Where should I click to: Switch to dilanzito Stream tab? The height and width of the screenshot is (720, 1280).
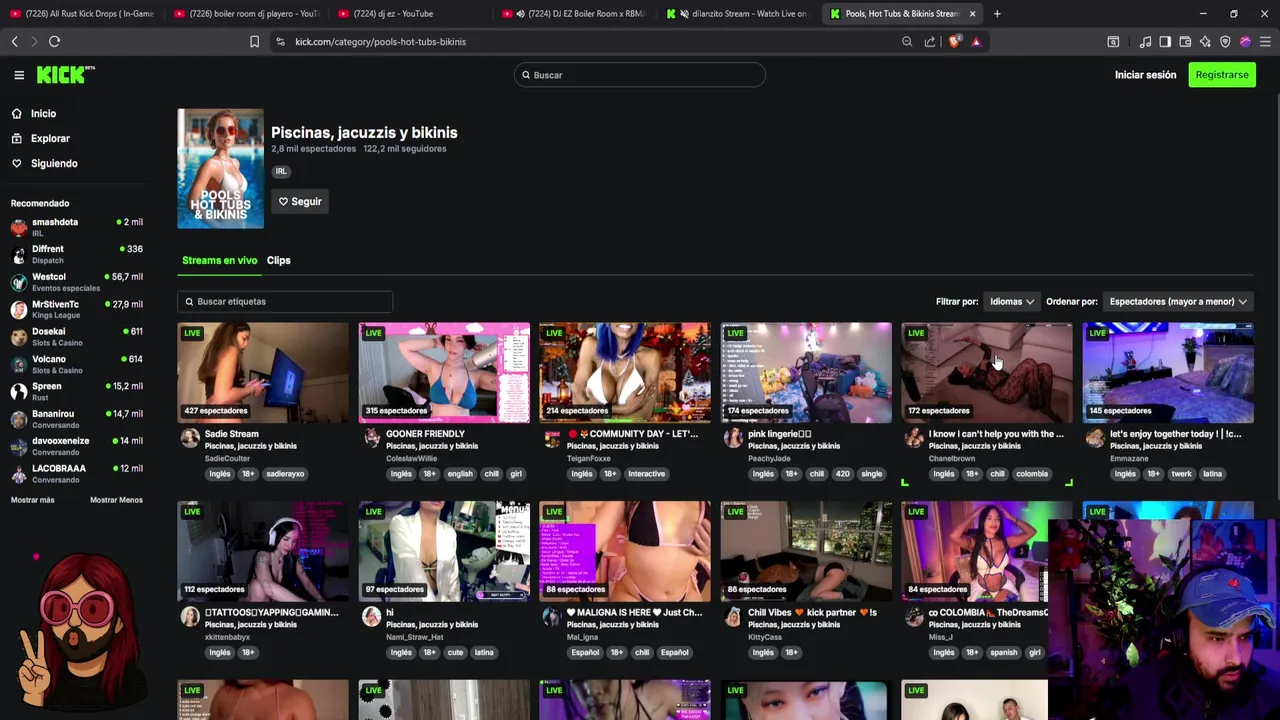[x=740, y=13]
